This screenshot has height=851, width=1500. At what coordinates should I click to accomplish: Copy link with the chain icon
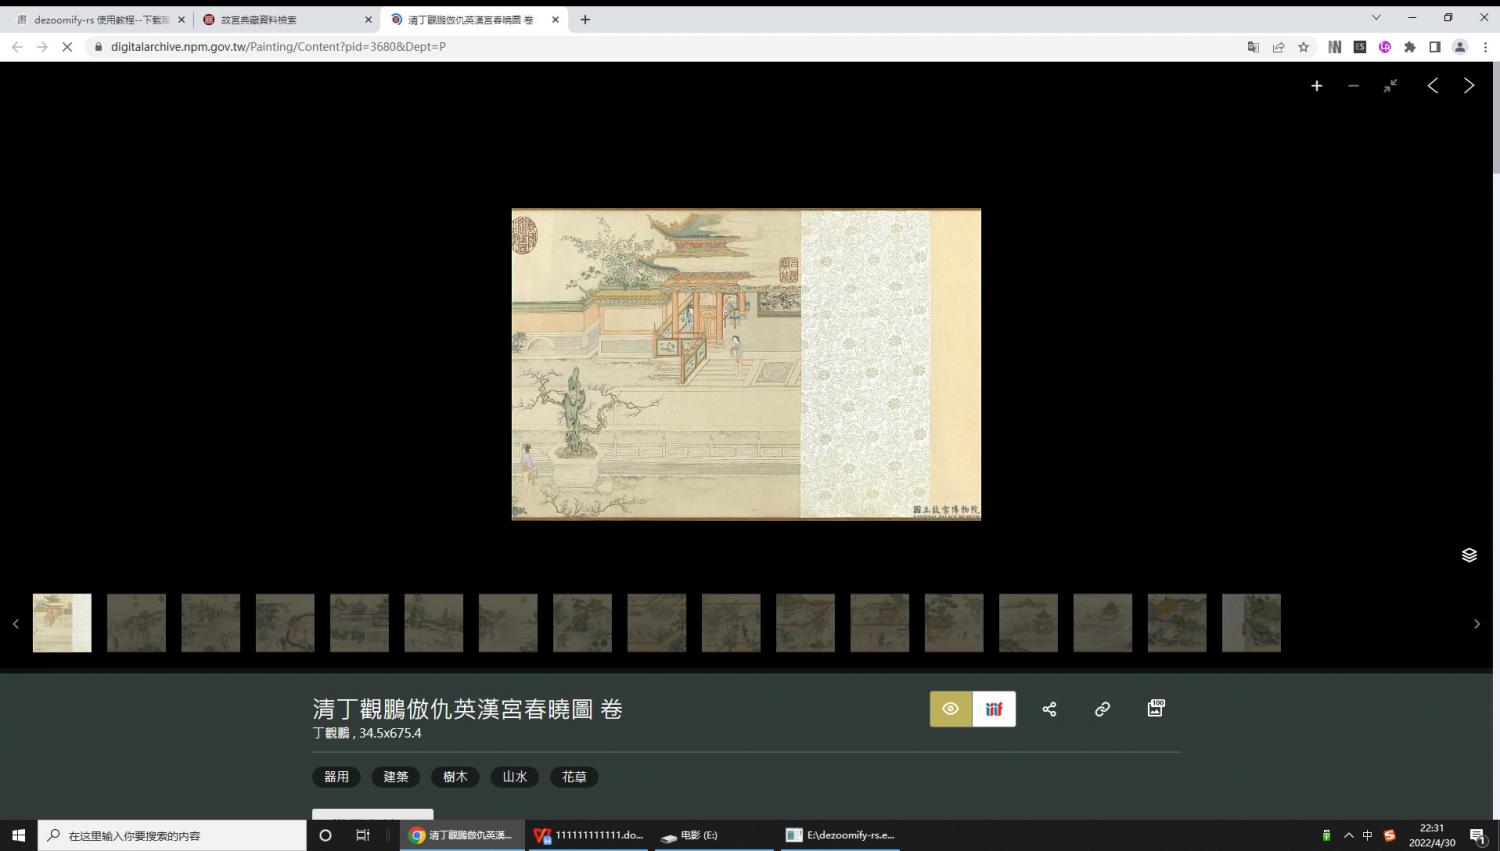1102,709
